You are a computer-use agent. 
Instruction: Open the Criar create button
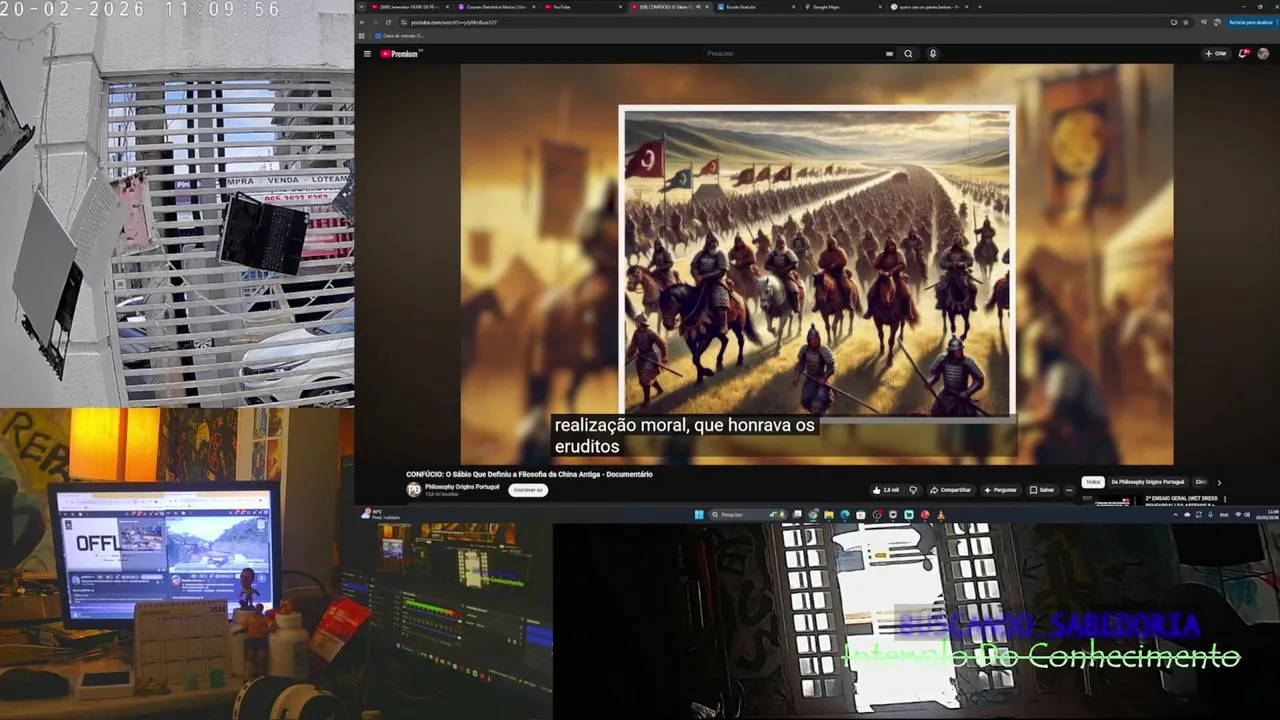[1216, 54]
